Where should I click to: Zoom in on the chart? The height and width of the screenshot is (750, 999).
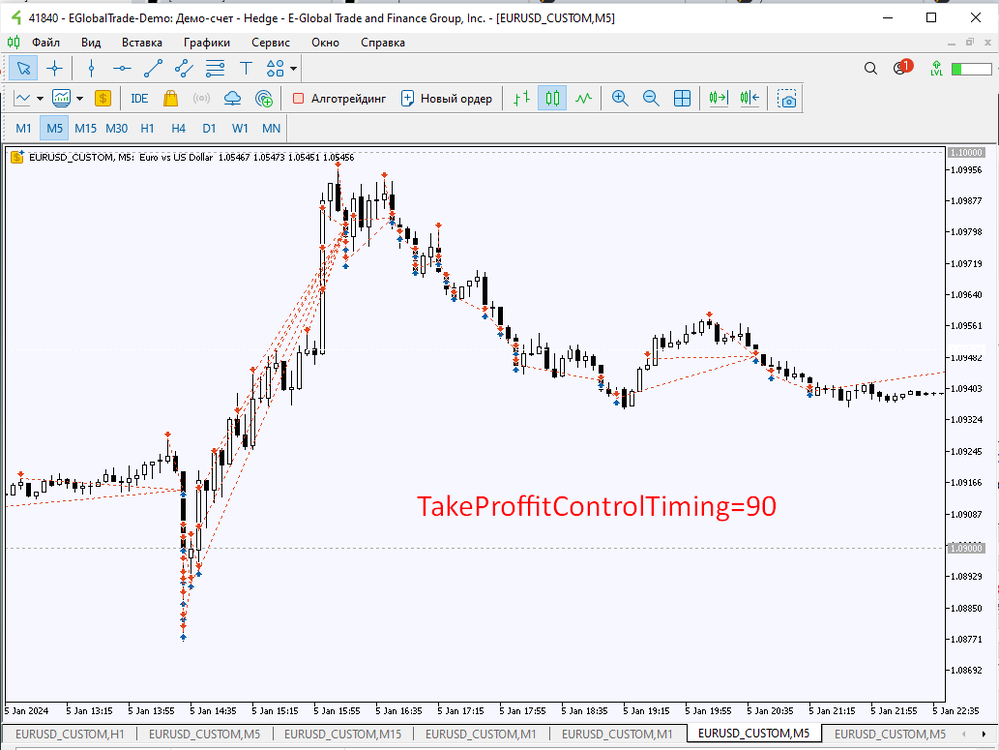point(620,99)
